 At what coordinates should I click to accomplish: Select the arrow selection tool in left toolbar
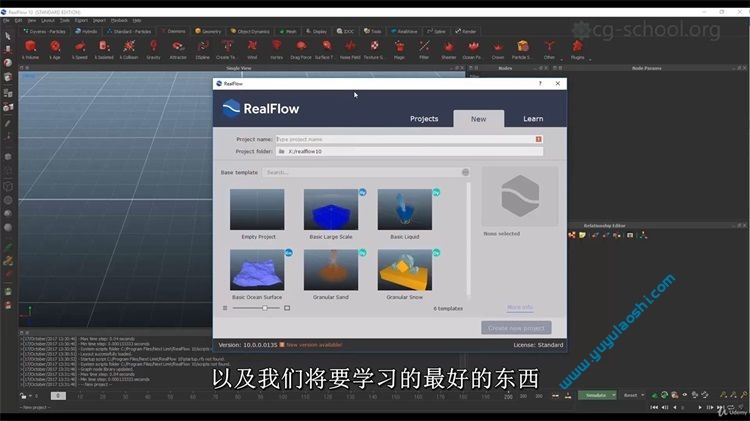click(x=8, y=36)
